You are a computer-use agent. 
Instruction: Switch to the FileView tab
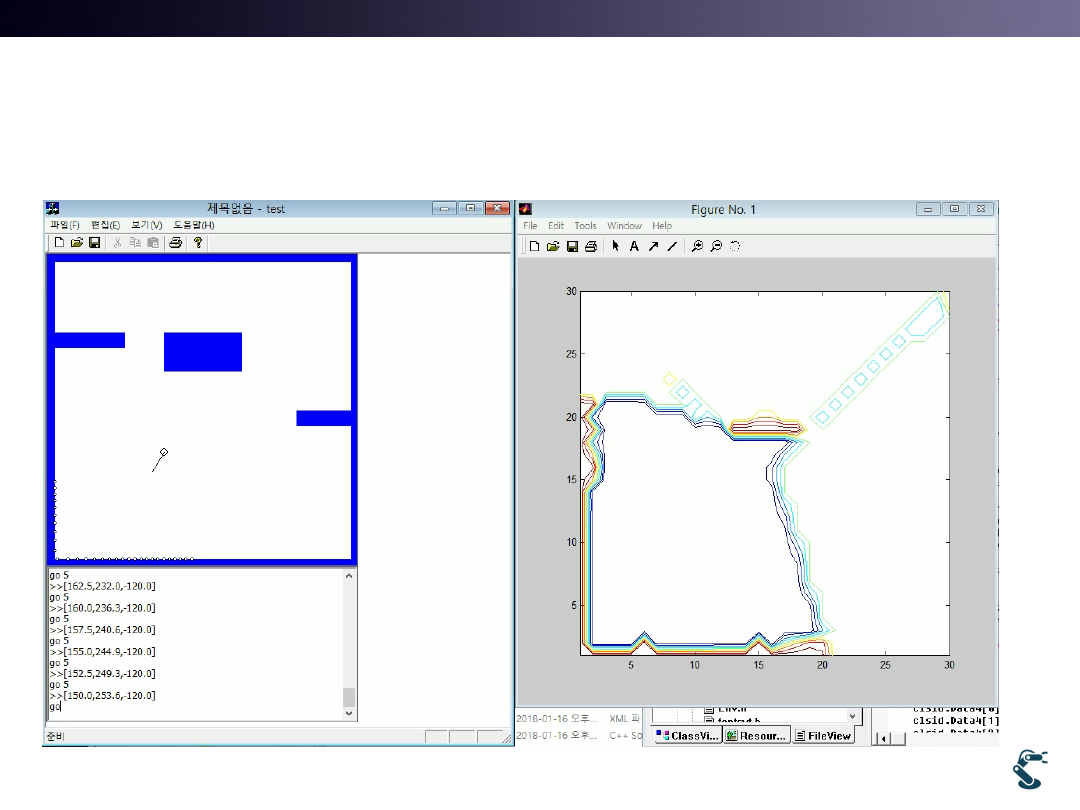[x=823, y=735]
